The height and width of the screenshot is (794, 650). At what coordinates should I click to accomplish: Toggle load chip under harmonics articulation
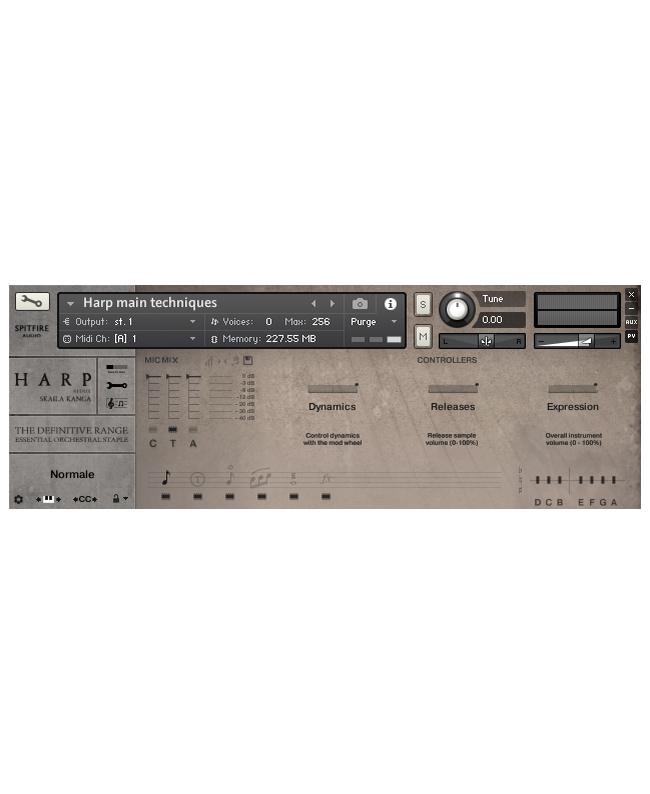pyautogui.click(x=230, y=497)
